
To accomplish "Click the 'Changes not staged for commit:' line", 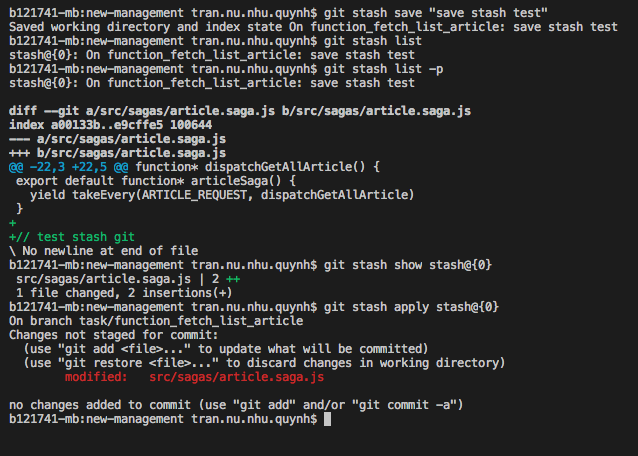I will [110, 335].
